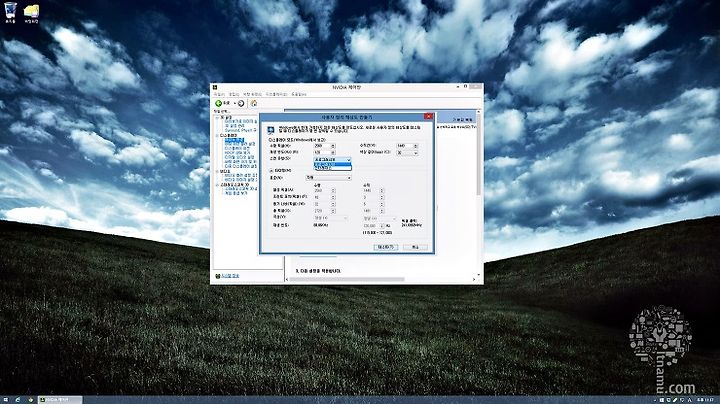Click the Test button in dialog

tap(386, 247)
